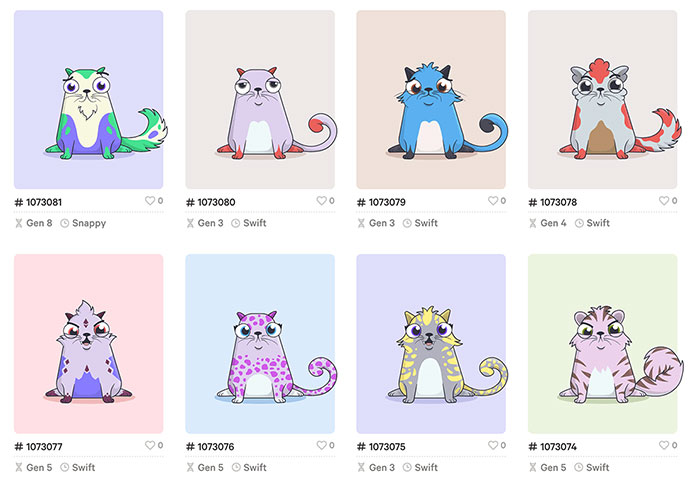Like kitty #1073081 with the heart icon

point(150,201)
